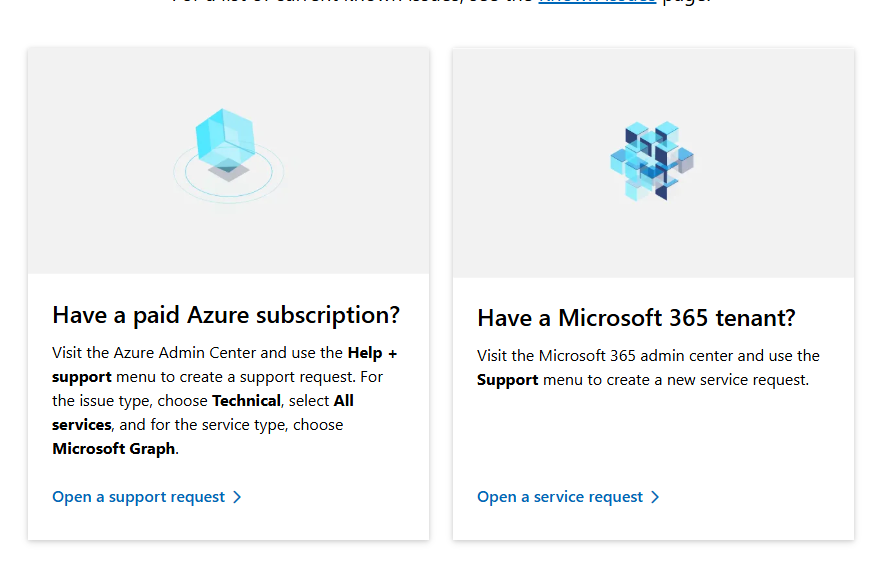
Task: Click the bold Help + support text
Action: (225, 365)
